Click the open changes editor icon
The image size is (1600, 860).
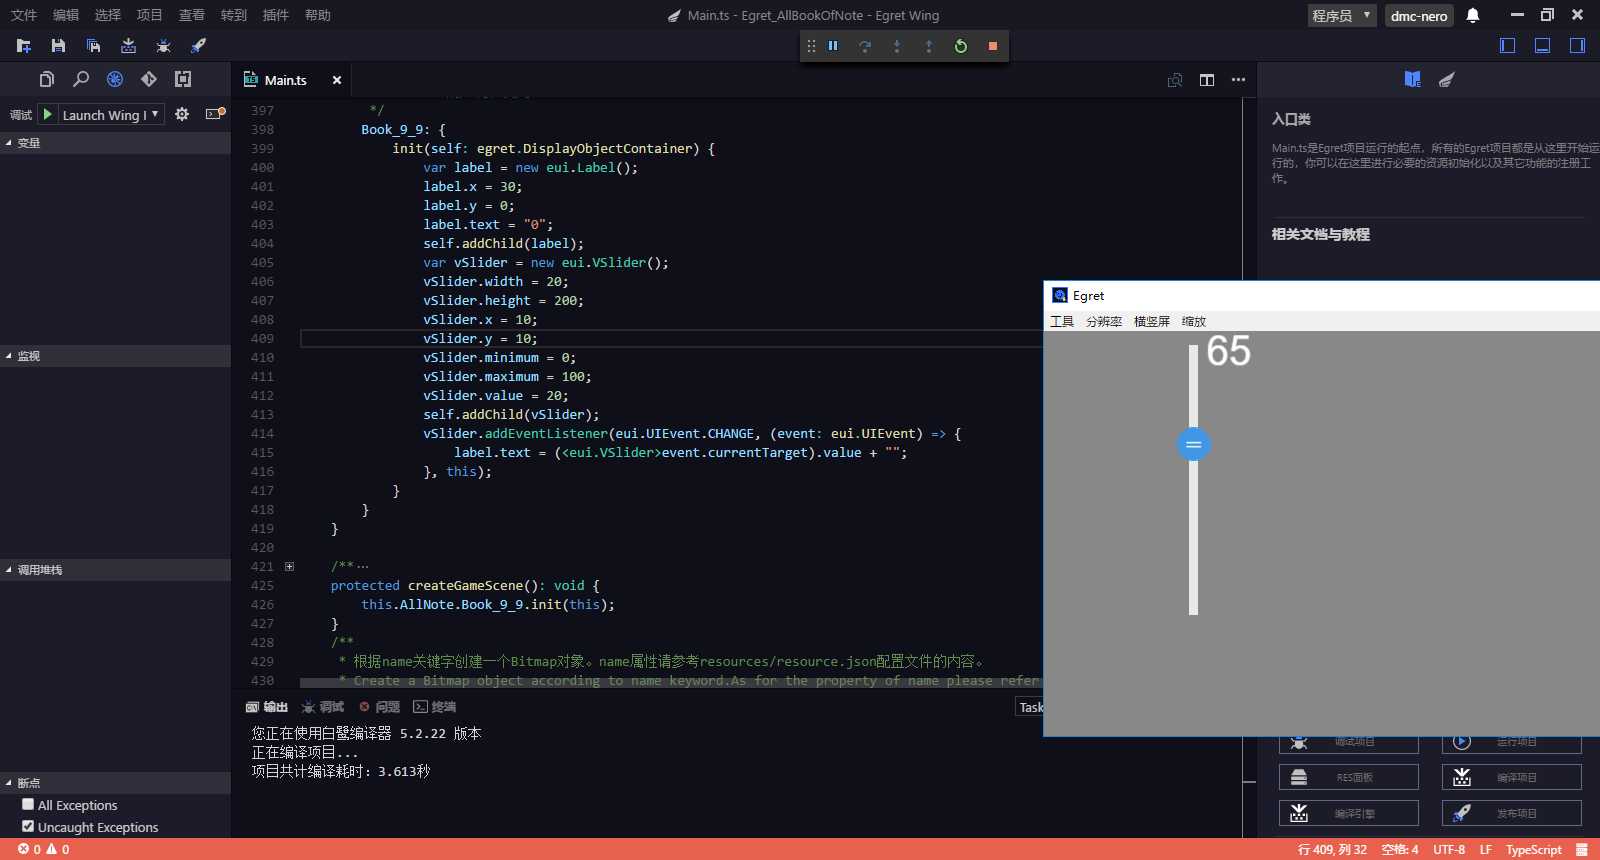click(x=1175, y=80)
